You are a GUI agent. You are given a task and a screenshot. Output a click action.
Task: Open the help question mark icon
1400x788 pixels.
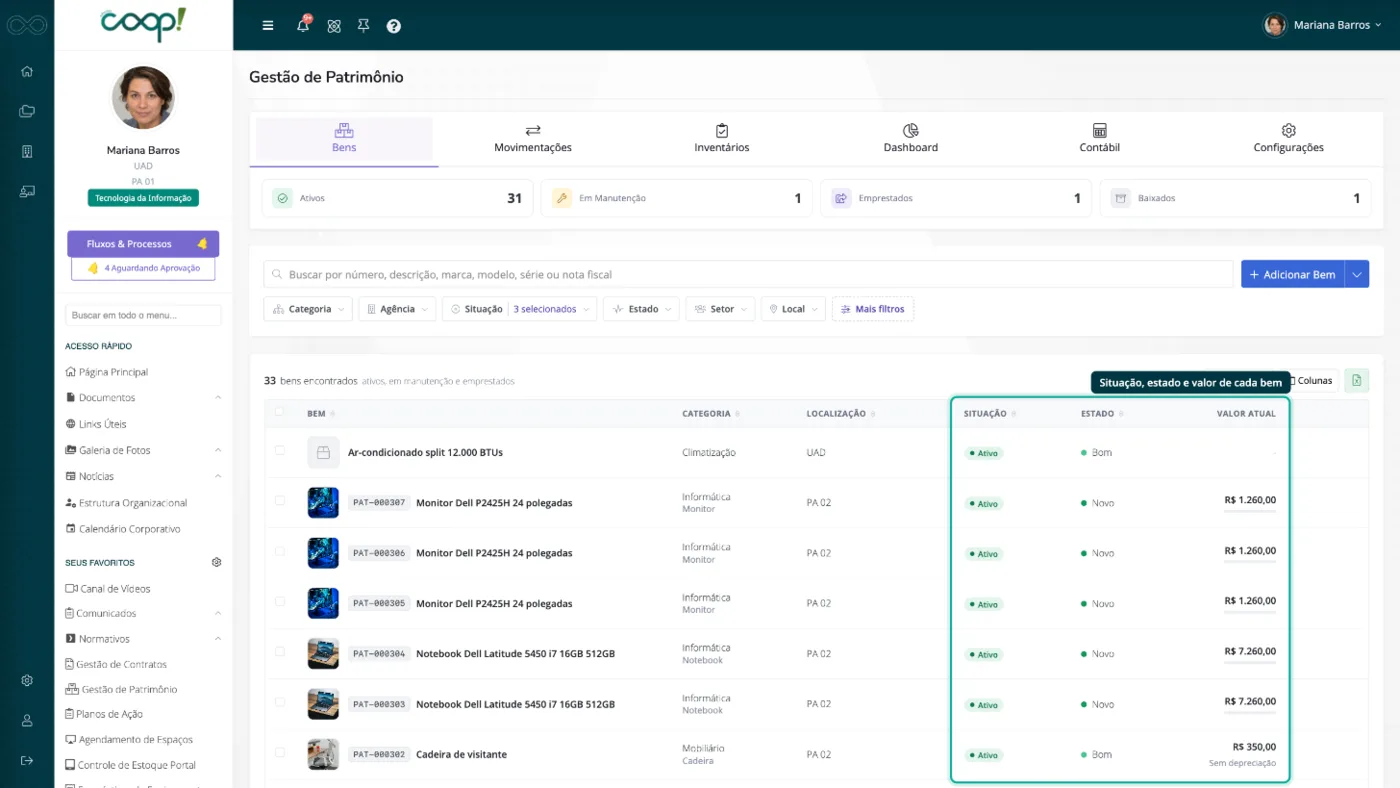(394, 26)
